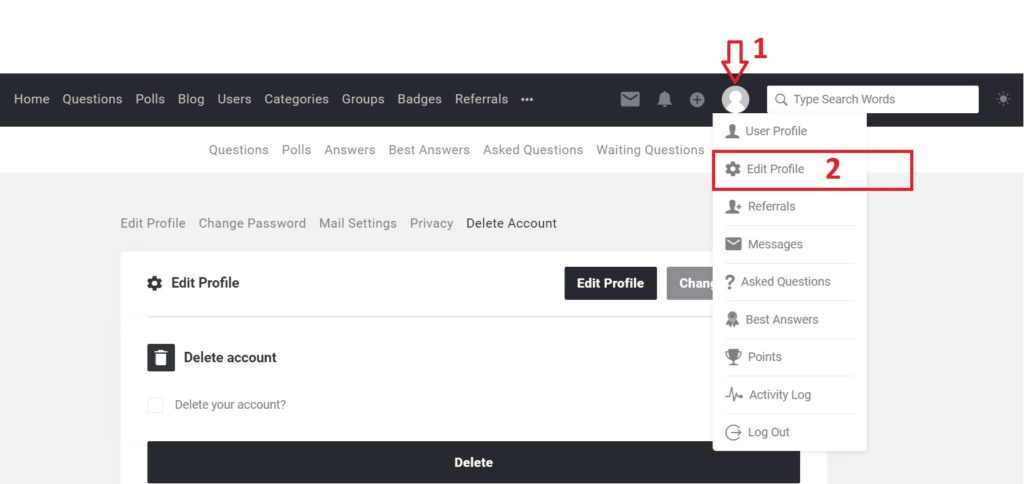This screenshot has height=484, width=1024.
Task: Expand the three-dots more menu in navbar
Action: pos(527,99)
